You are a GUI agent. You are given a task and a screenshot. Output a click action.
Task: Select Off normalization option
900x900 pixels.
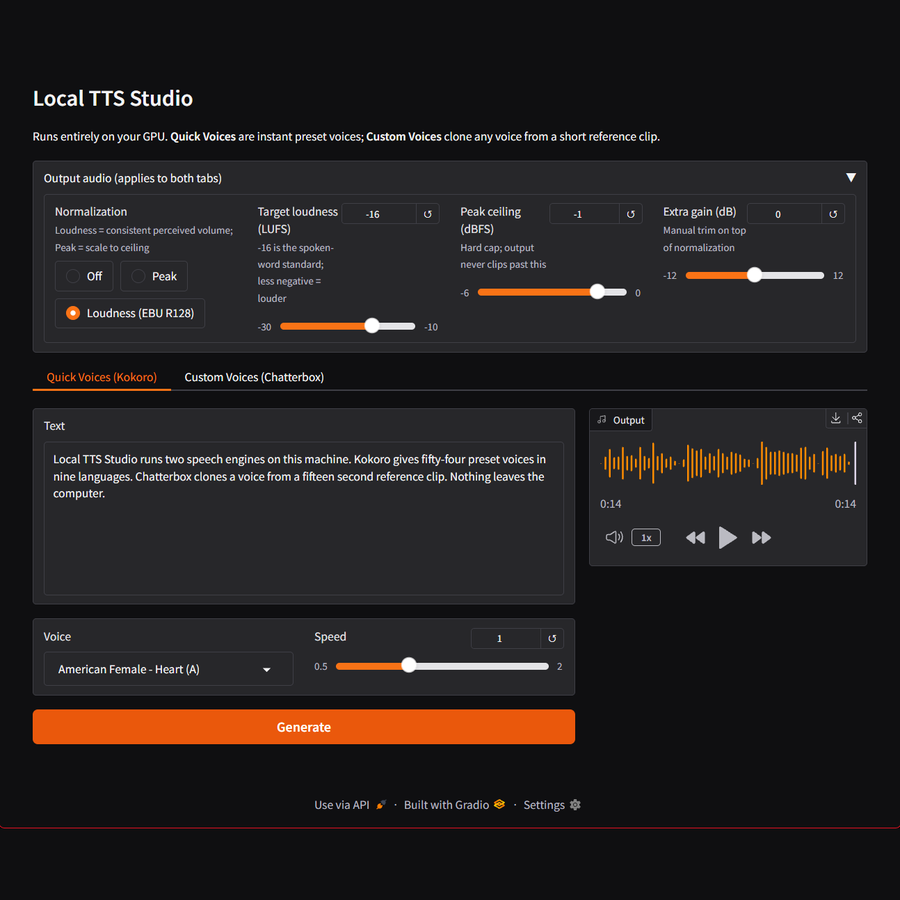84,276
